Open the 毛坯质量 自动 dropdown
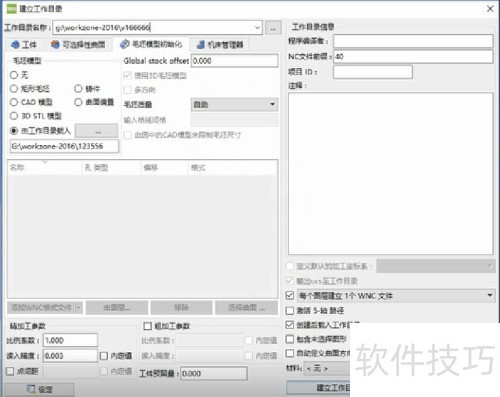 click(234, 104)
